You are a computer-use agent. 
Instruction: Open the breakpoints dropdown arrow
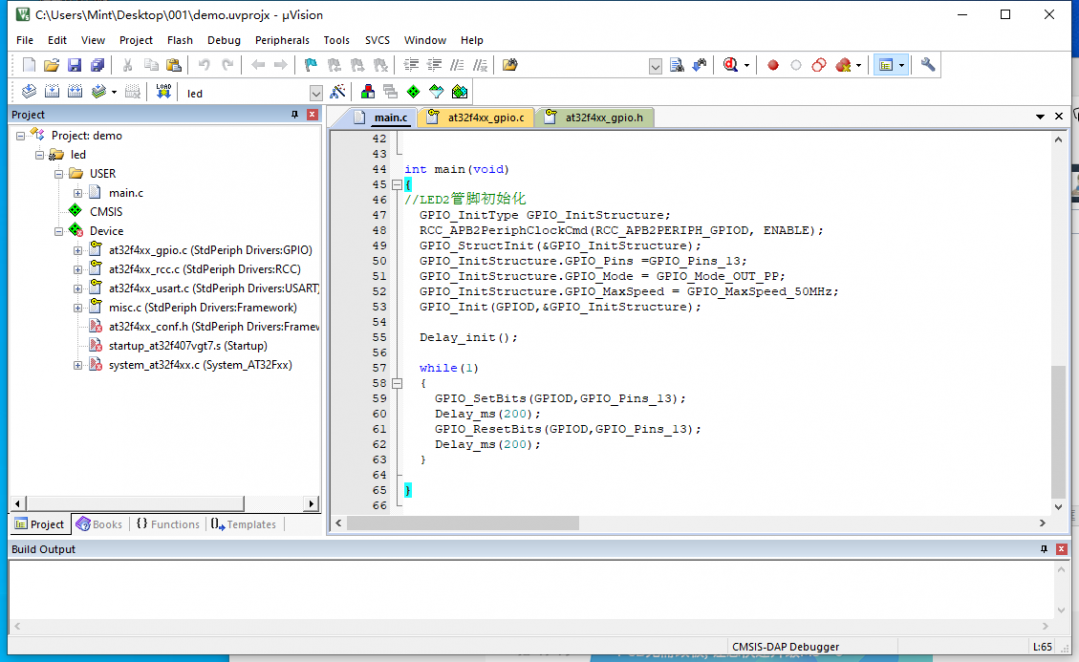coord(858,65)
